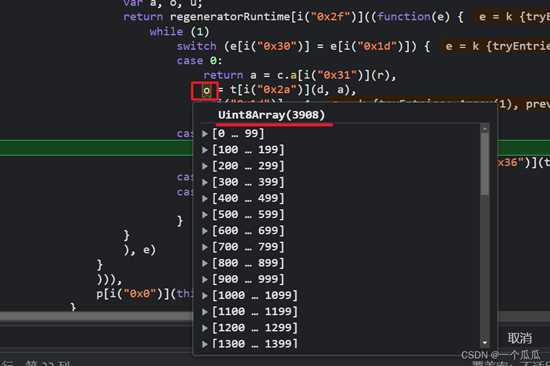
Task: Expand the [300 … 399] range triangle
Action: (204, 182)
